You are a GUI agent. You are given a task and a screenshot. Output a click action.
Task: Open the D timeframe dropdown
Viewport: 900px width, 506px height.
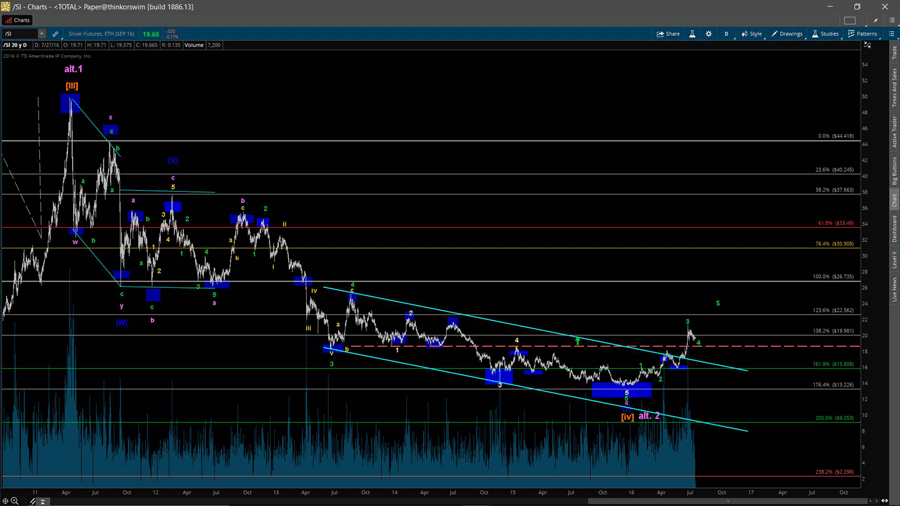point(727,34)
